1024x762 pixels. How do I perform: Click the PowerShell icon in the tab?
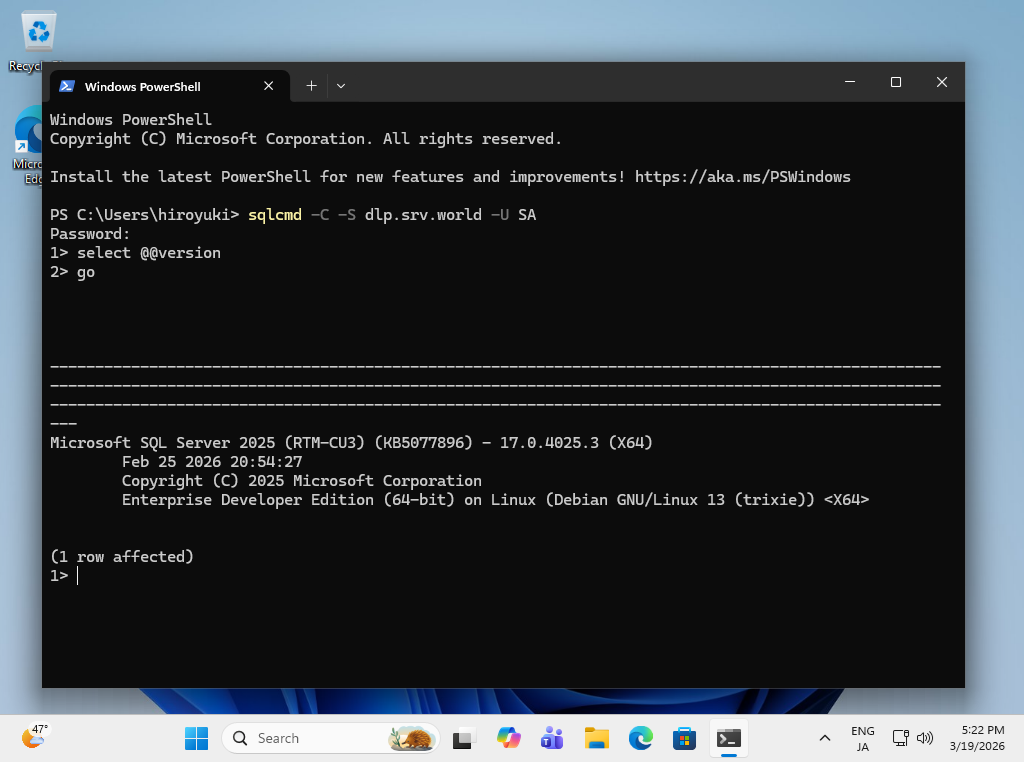[x=67, y=86]
